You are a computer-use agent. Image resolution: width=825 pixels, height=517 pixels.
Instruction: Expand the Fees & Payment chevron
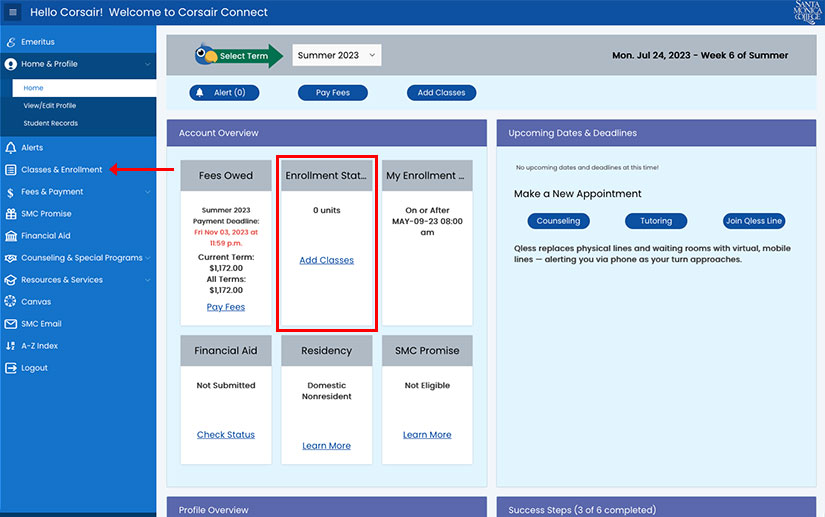148,192
